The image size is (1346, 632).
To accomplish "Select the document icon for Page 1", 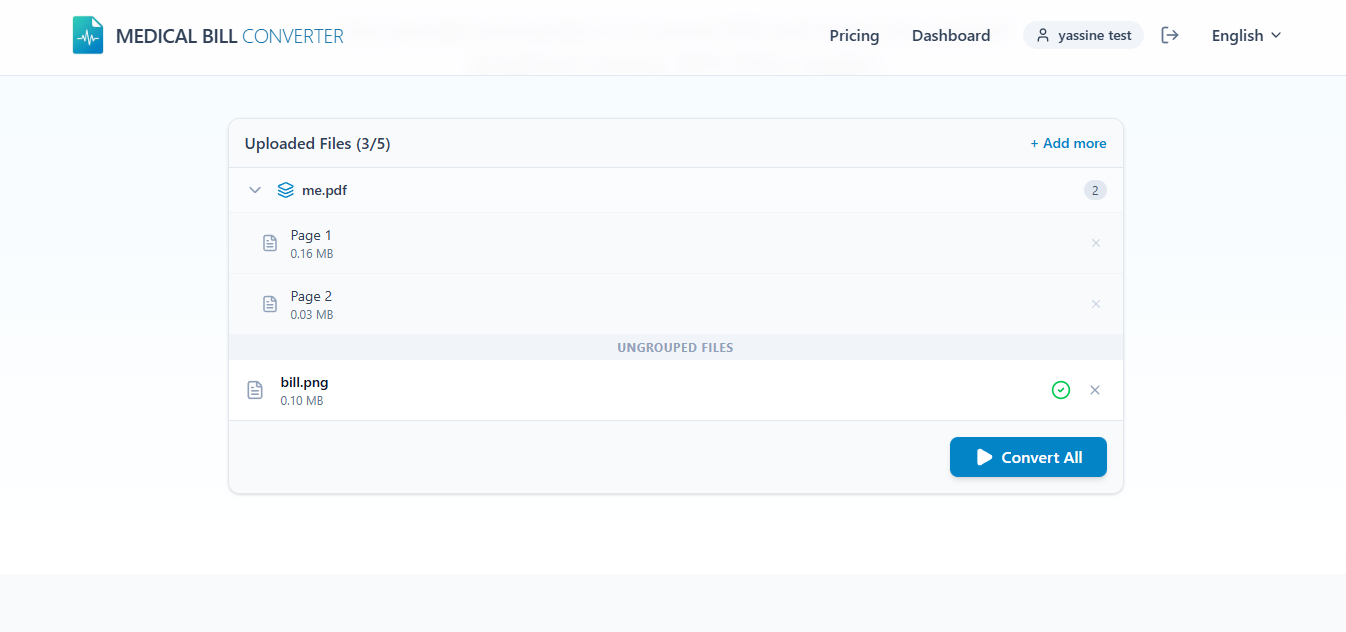I will pyautogui.click(x=270, y=242).
